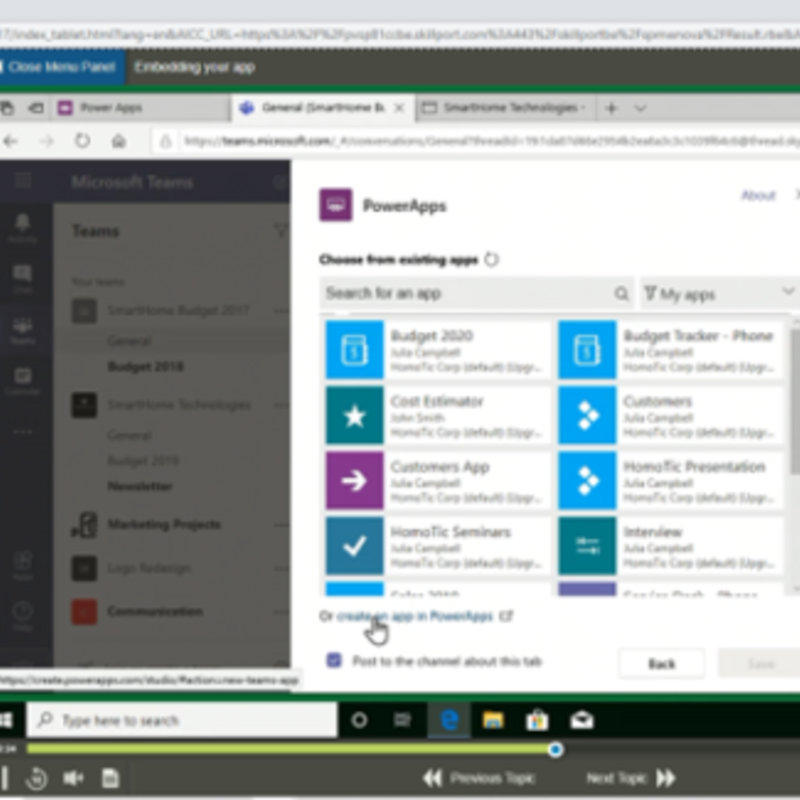Open the Logo Redesign team
800x800 pixels.
click(149, 568)
